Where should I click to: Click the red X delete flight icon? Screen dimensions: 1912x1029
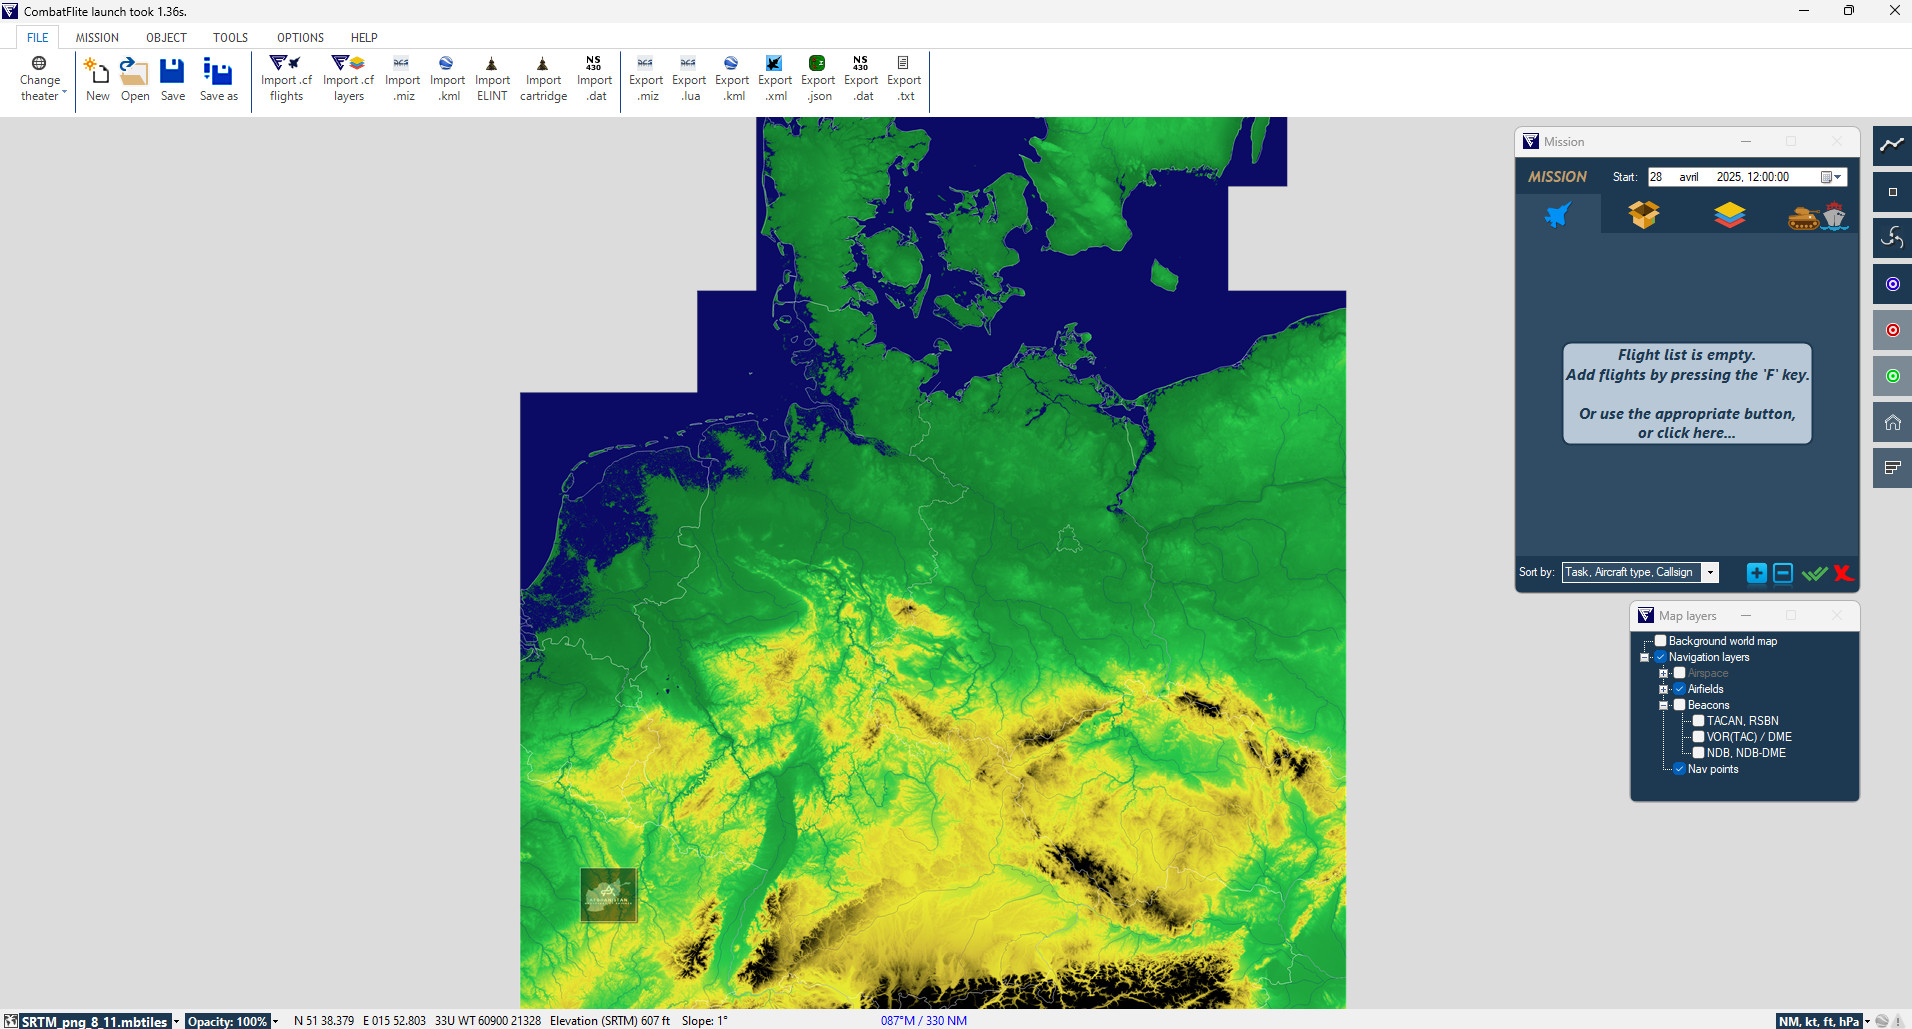coord(1843,573)
